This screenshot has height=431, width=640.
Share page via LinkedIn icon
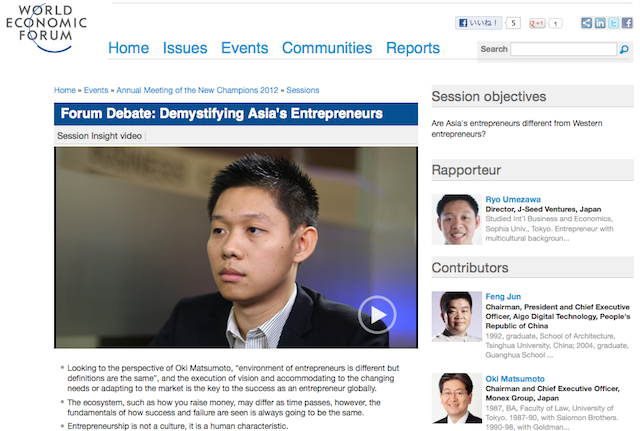coord(600,23)
